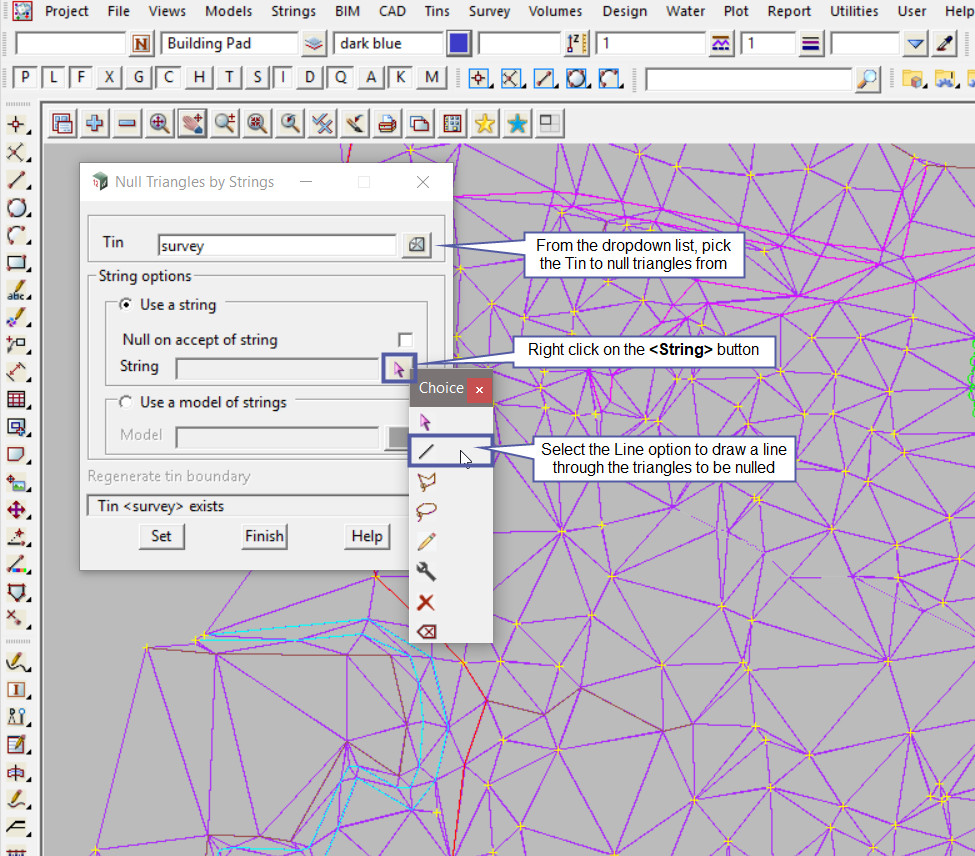Screen dimensions: 975x856
Task: Click the magnifier search icon in top toolbar
Action: click(868, 78)
